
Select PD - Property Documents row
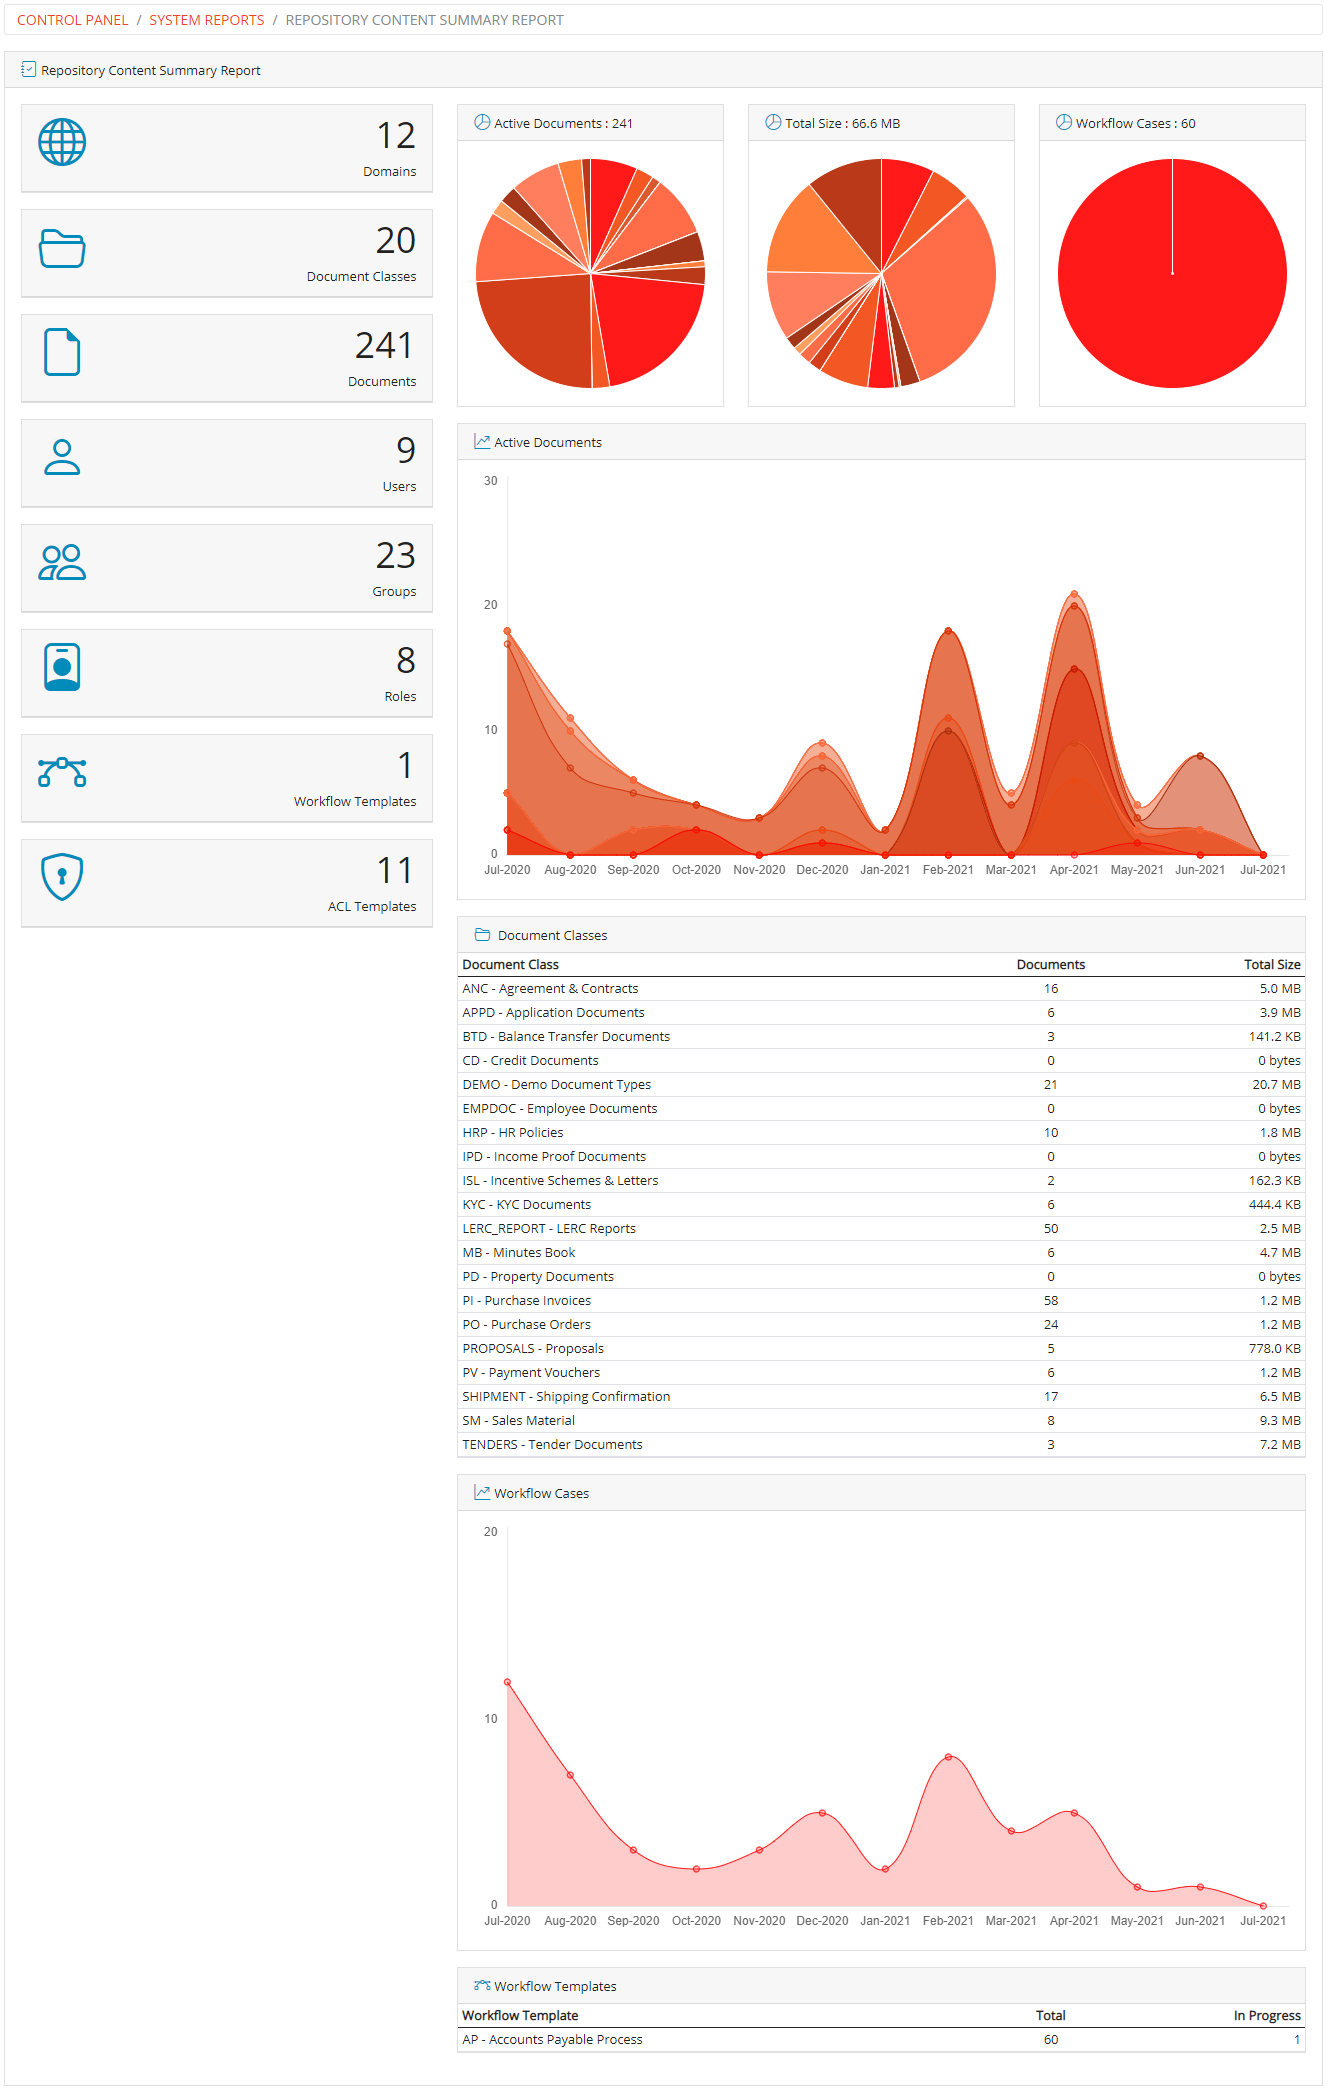tap(881, 1276)
